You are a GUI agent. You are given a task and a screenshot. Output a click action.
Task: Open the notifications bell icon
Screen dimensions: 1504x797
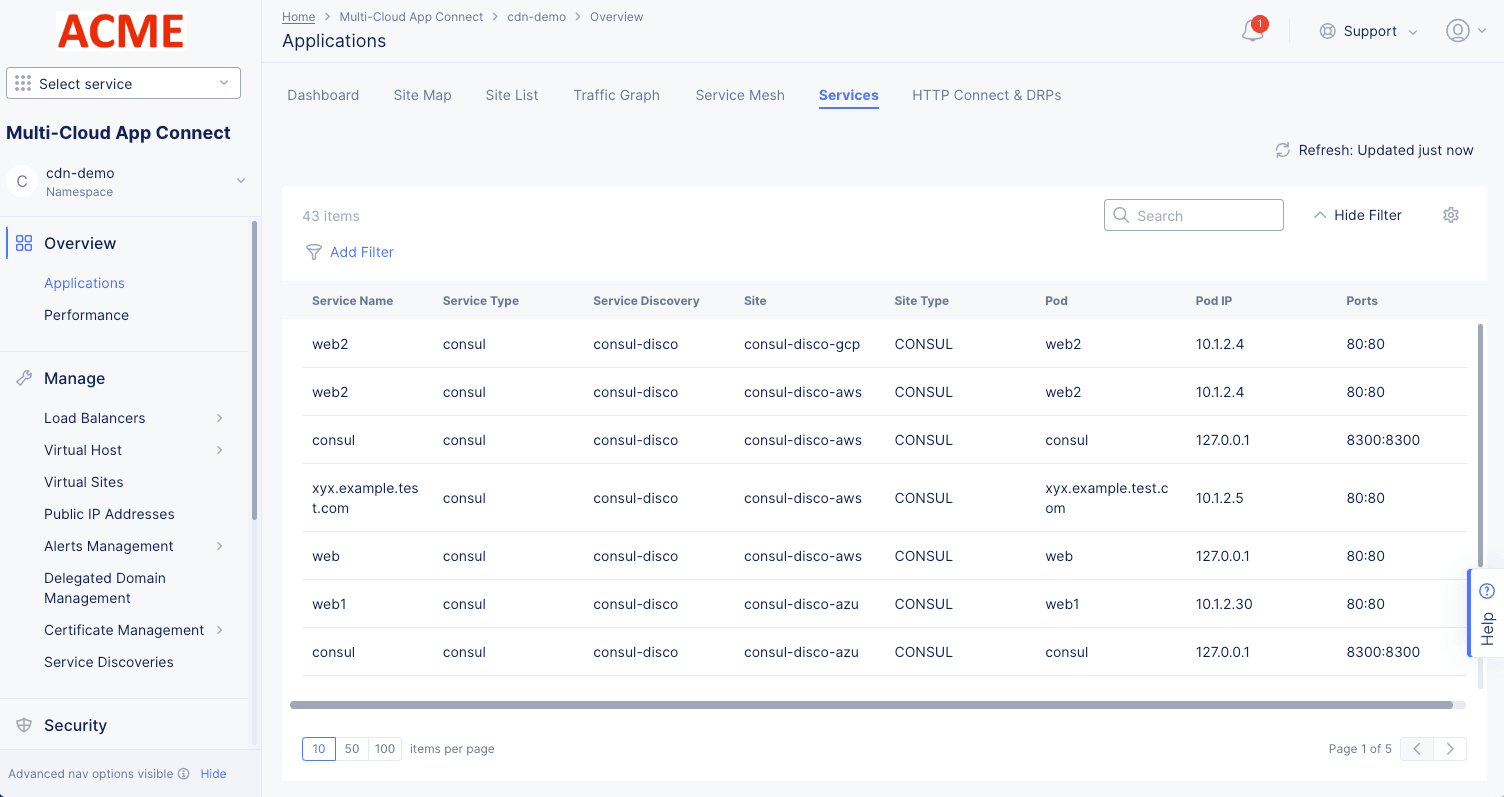[x=1252, y=31]
